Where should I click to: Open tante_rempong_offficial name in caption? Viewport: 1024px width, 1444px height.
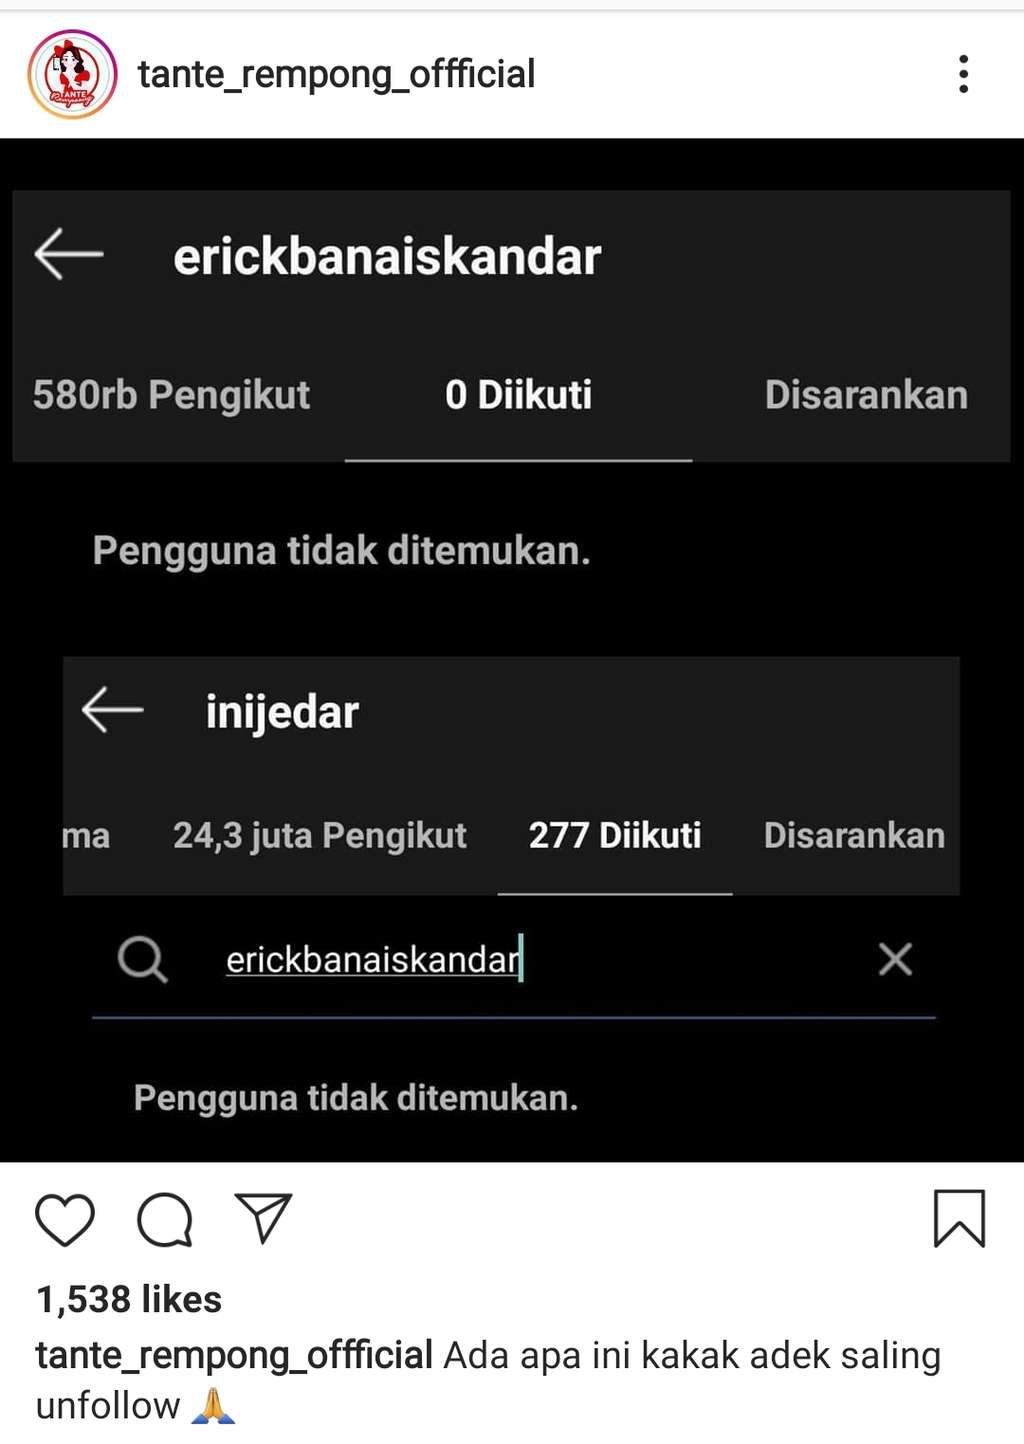[234, 1355]
